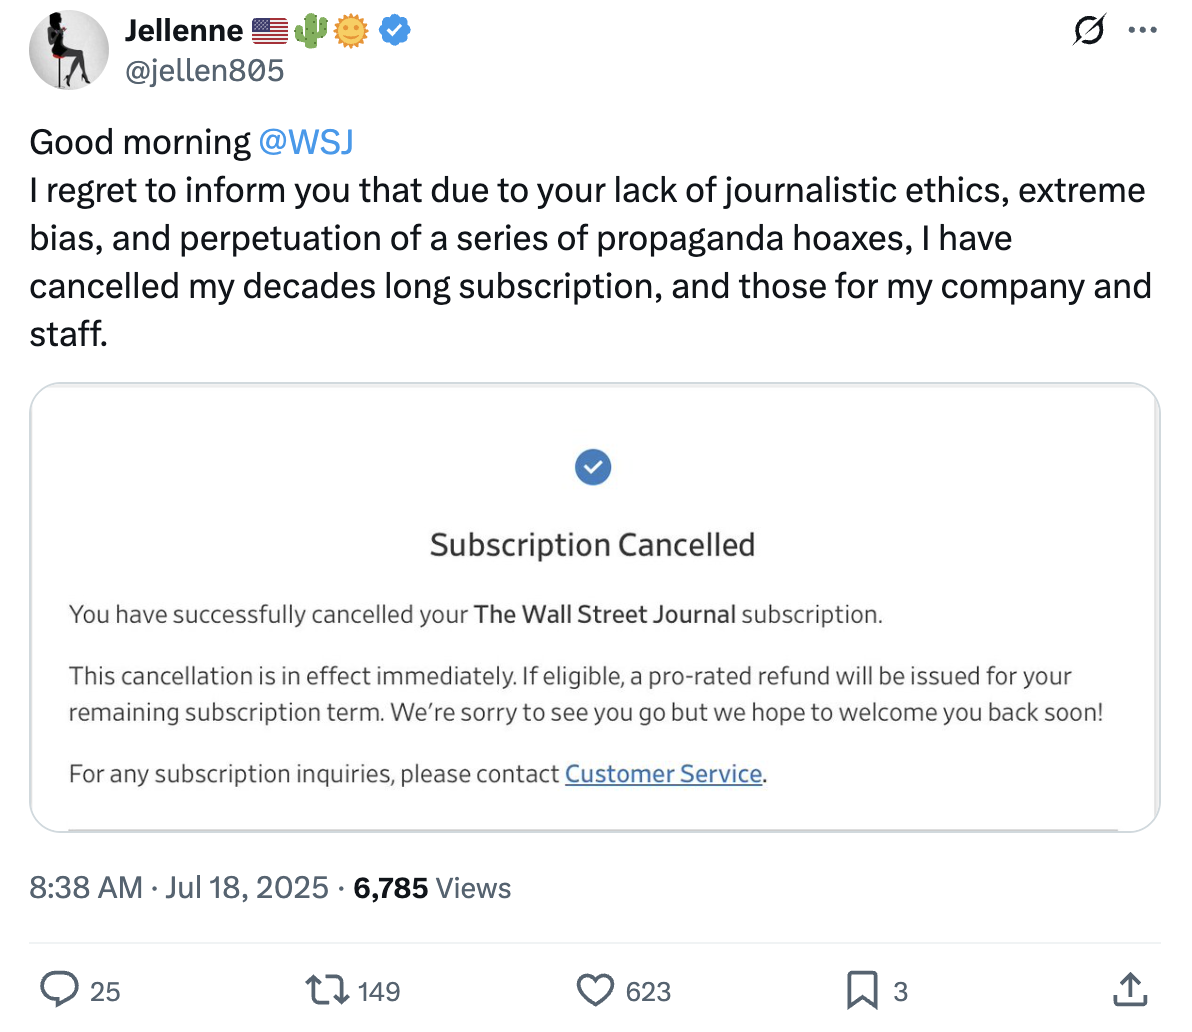Open the @WSJ mention link
Viewport: 1192px width, 1032px height.
coord(306,142)
